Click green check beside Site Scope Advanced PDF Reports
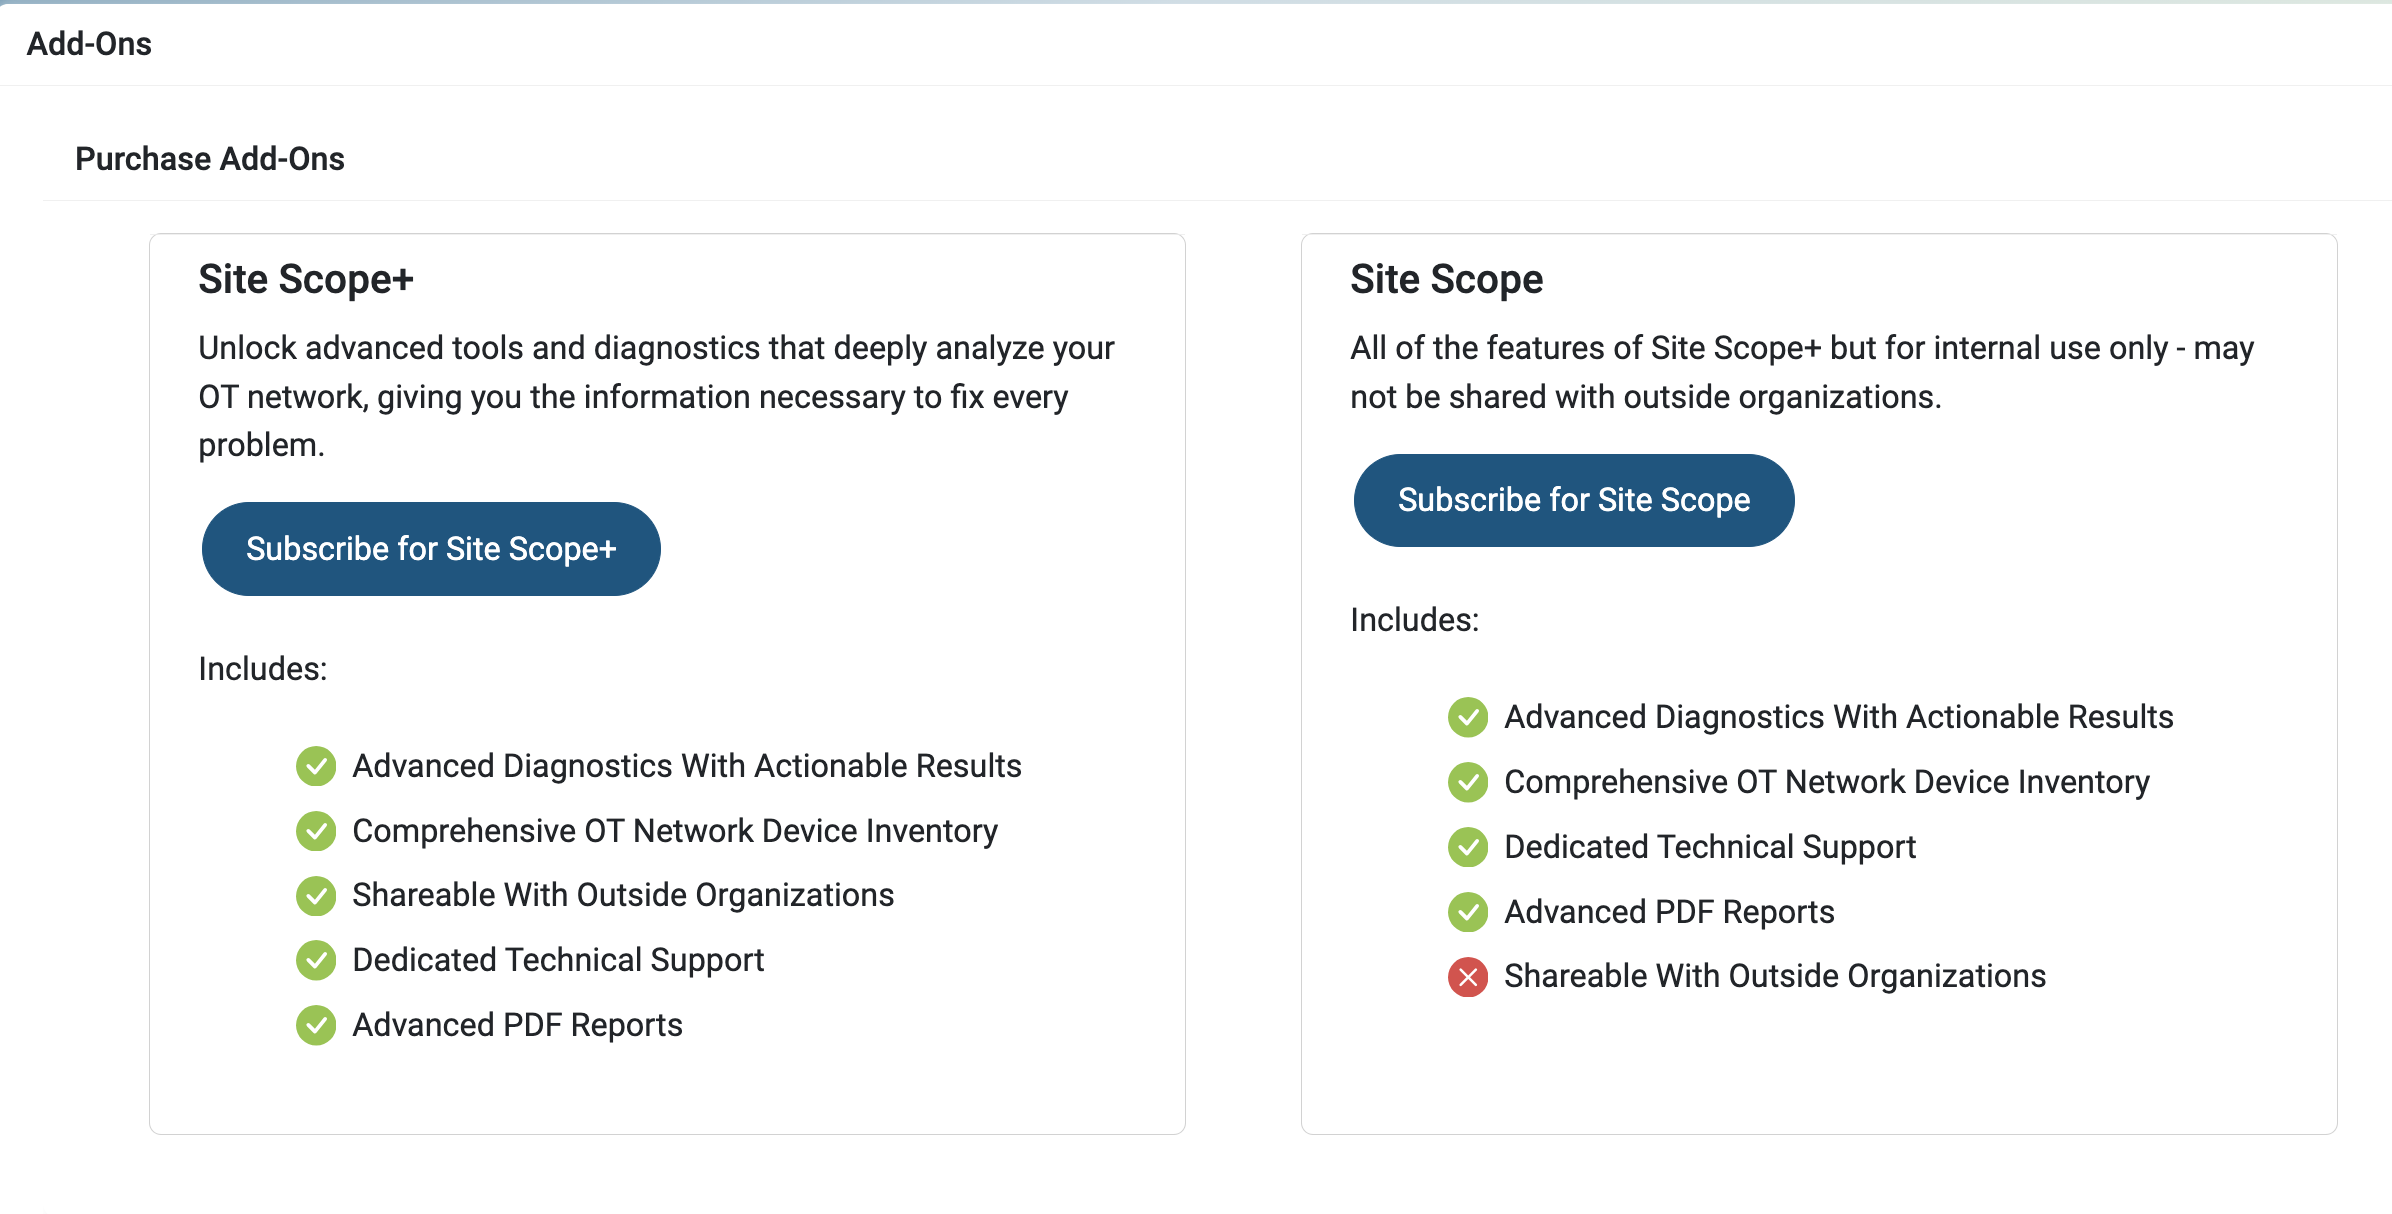The width and height of the screenshot is (2392, 1214). [1468, 912]
